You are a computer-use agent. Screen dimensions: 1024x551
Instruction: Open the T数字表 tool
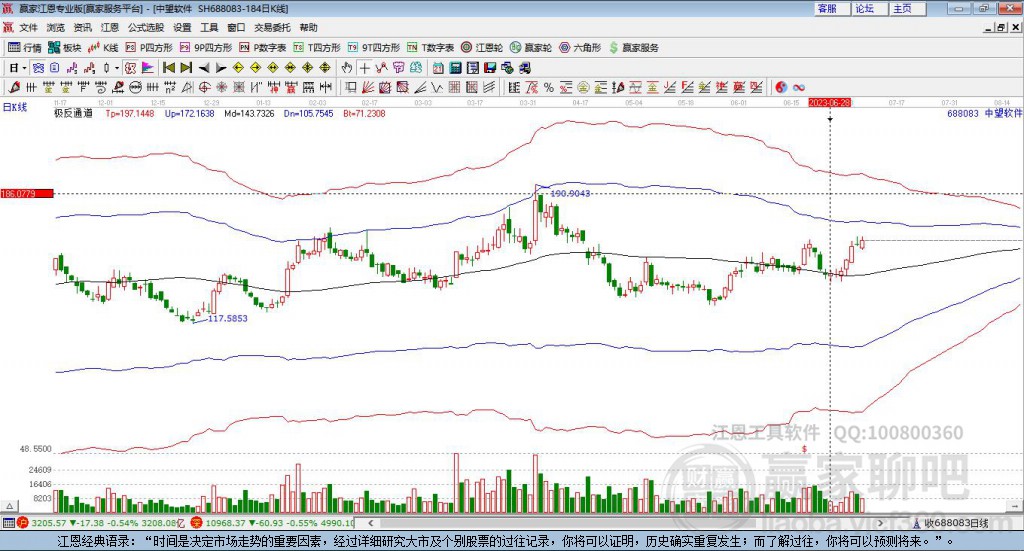coord(430,48)
